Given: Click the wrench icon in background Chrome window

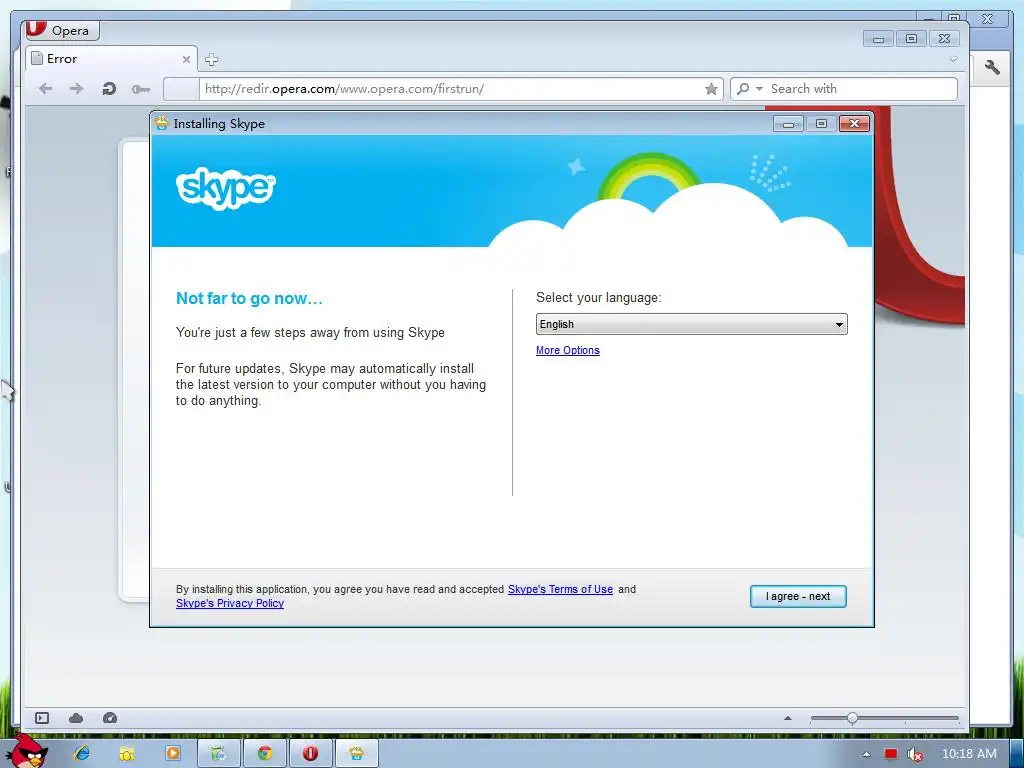Looking at the screenshot, I should pyautogui.click(x=992, y=67).
